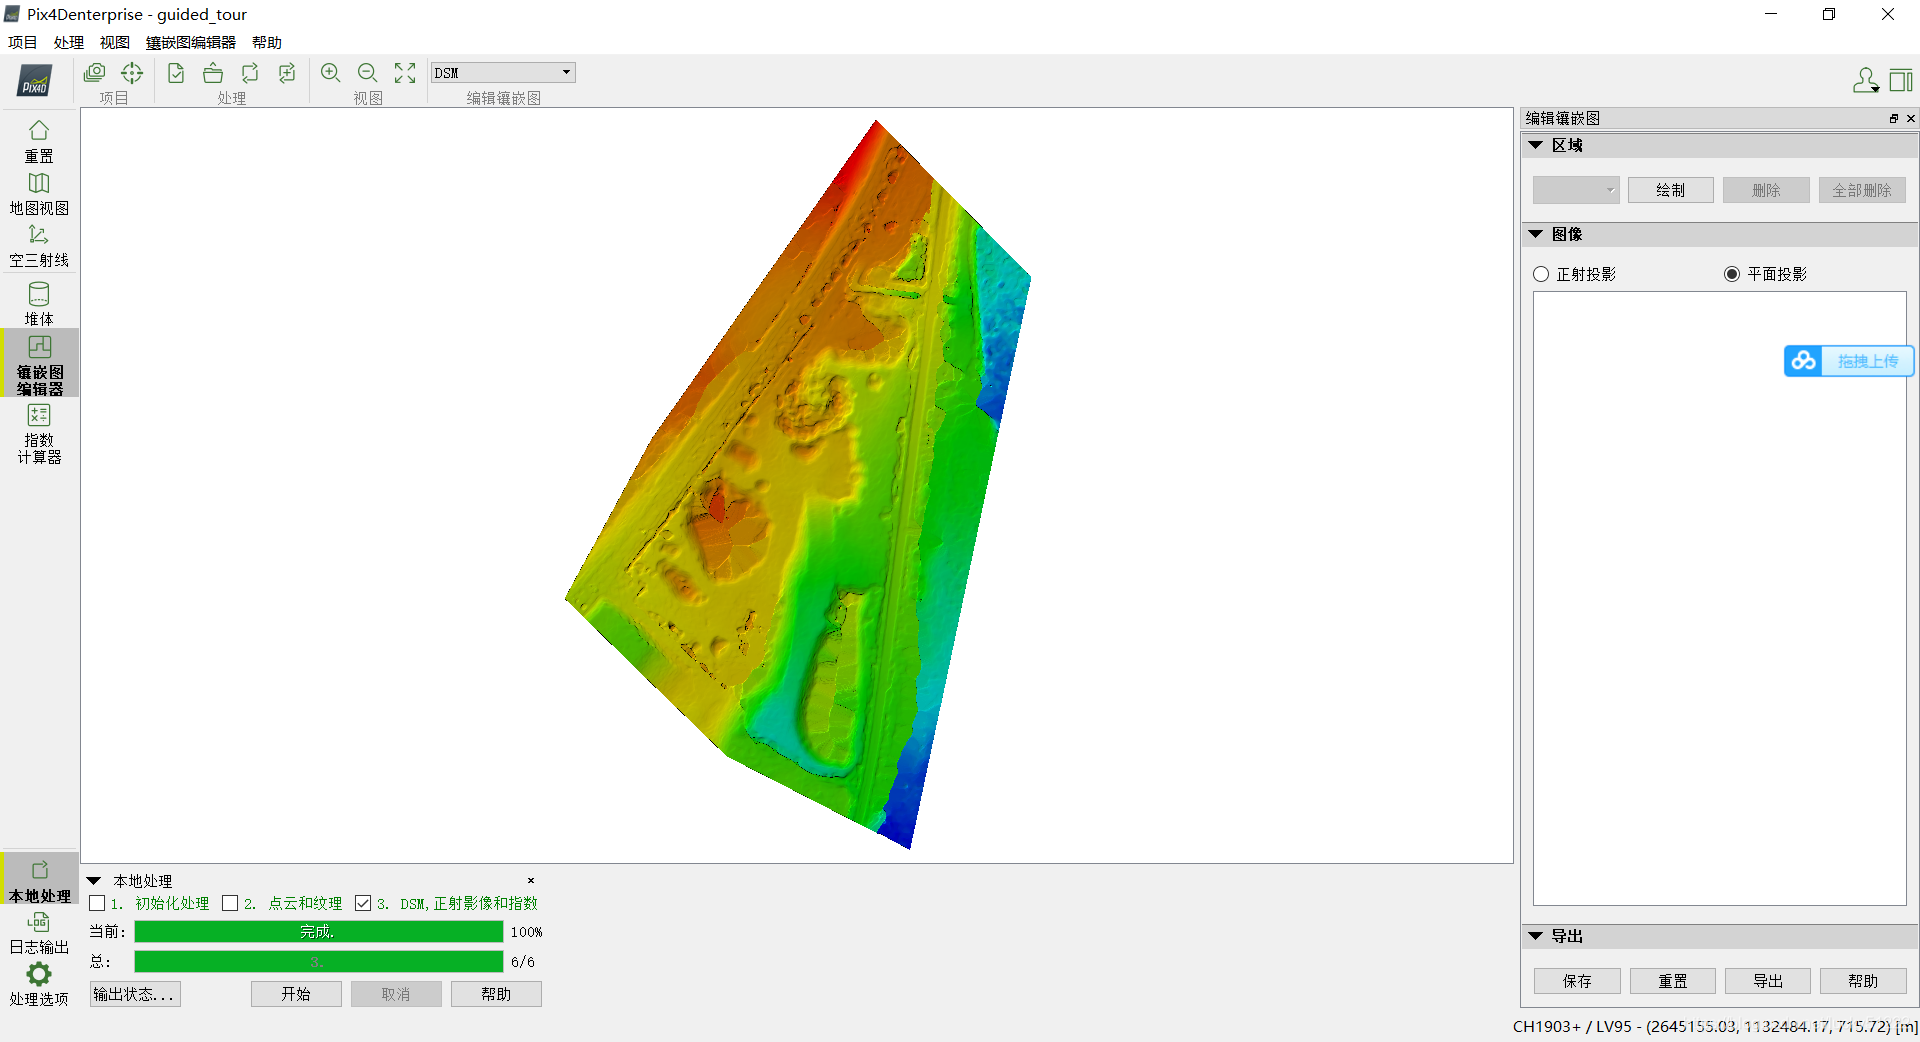Select the 正射投影 radio button

click(x=1541, y=274)
